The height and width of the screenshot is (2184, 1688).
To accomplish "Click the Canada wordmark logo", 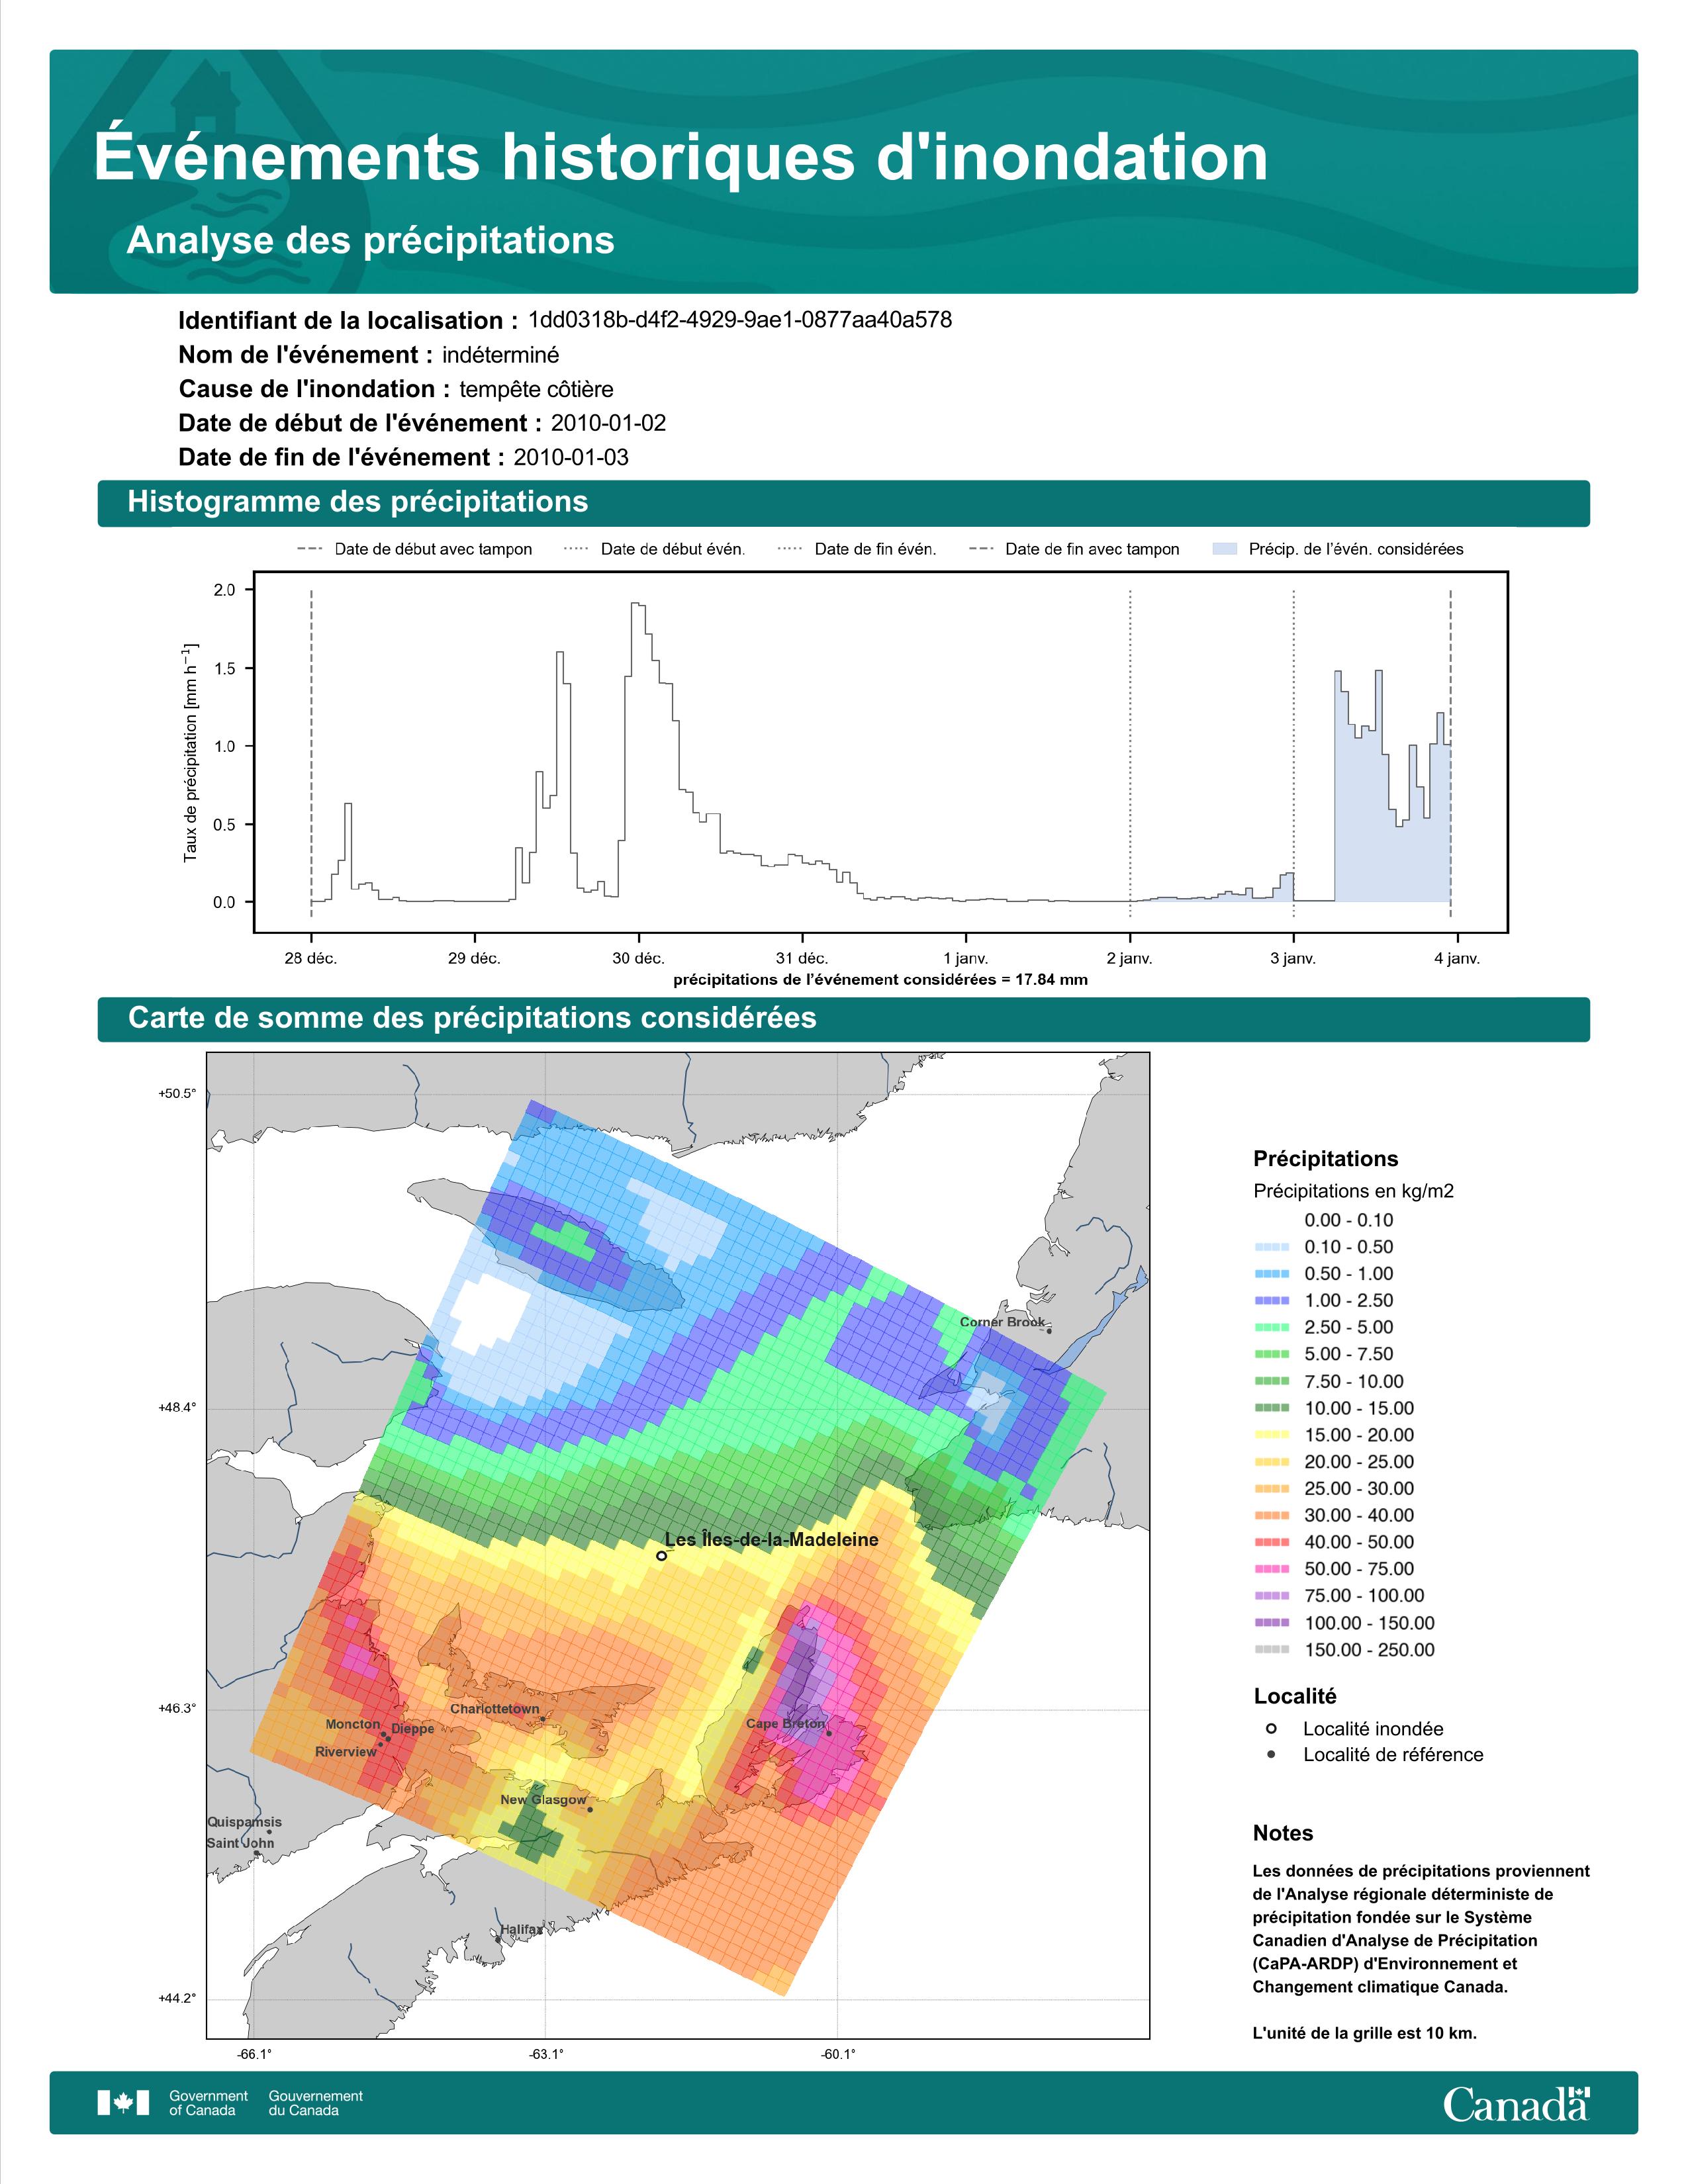I will (x=1516, y=2104).
